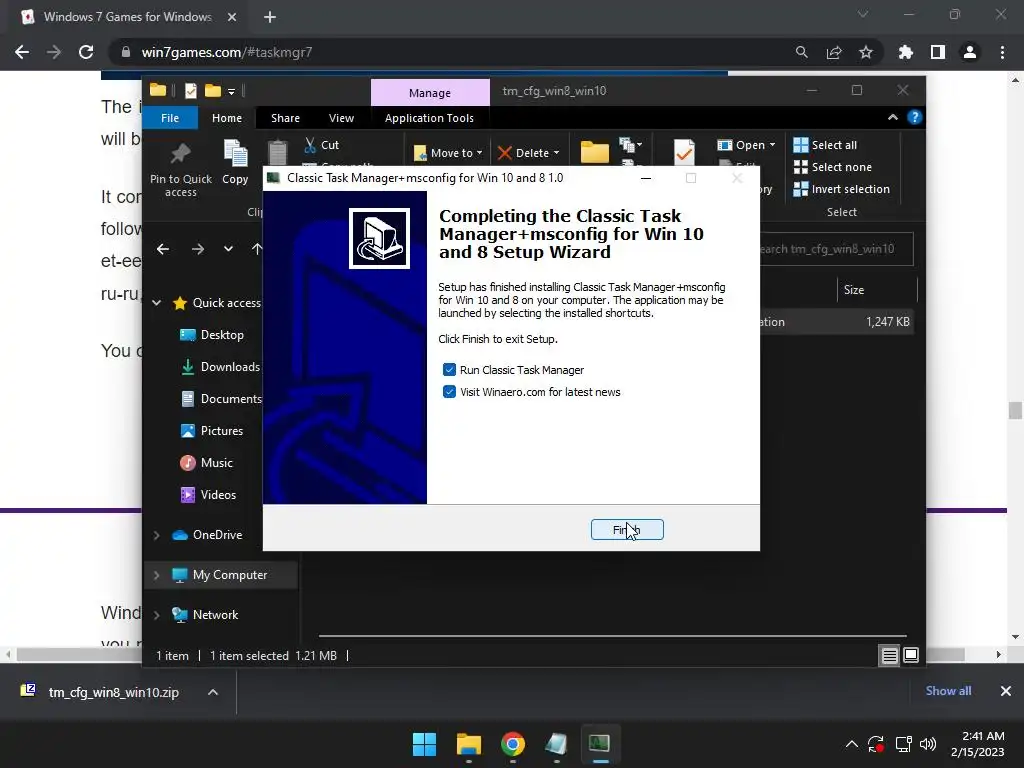Open Windows Start menu
The height and width of the screenshot is (768, 1024).
pyautogui.click(x=424, y=744)
